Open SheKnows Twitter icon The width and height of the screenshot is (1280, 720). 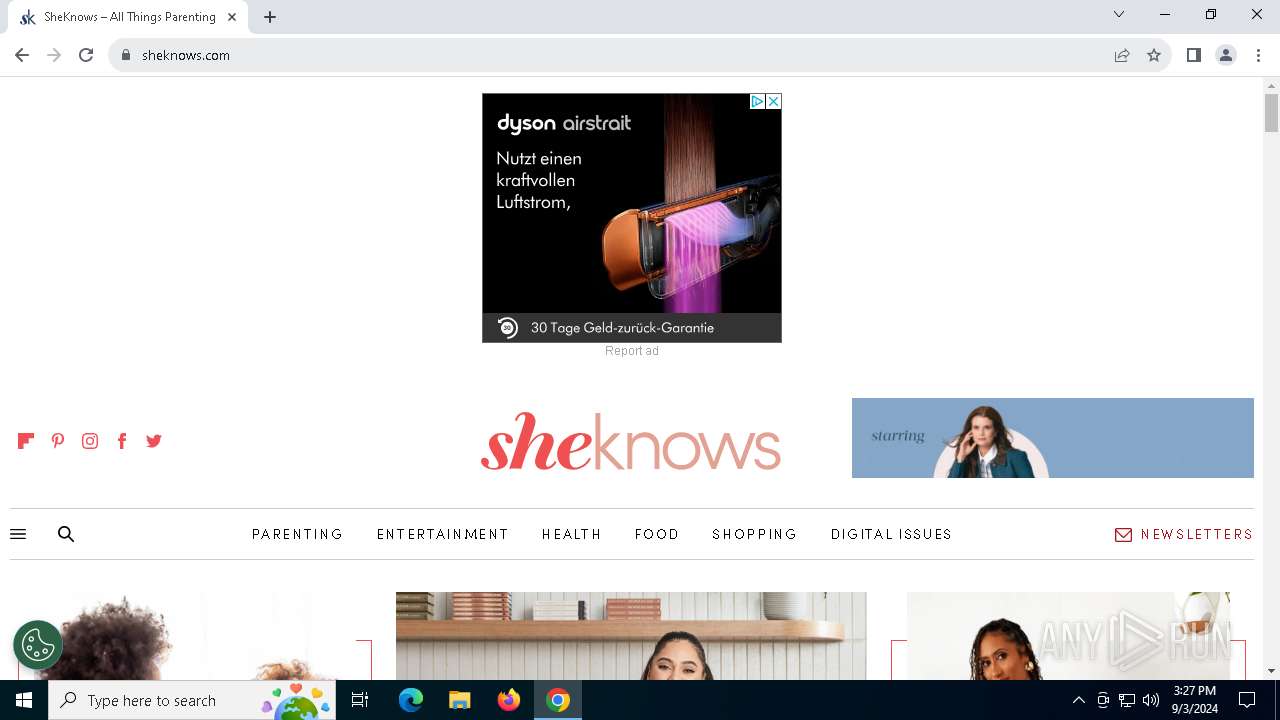(154, 441)
